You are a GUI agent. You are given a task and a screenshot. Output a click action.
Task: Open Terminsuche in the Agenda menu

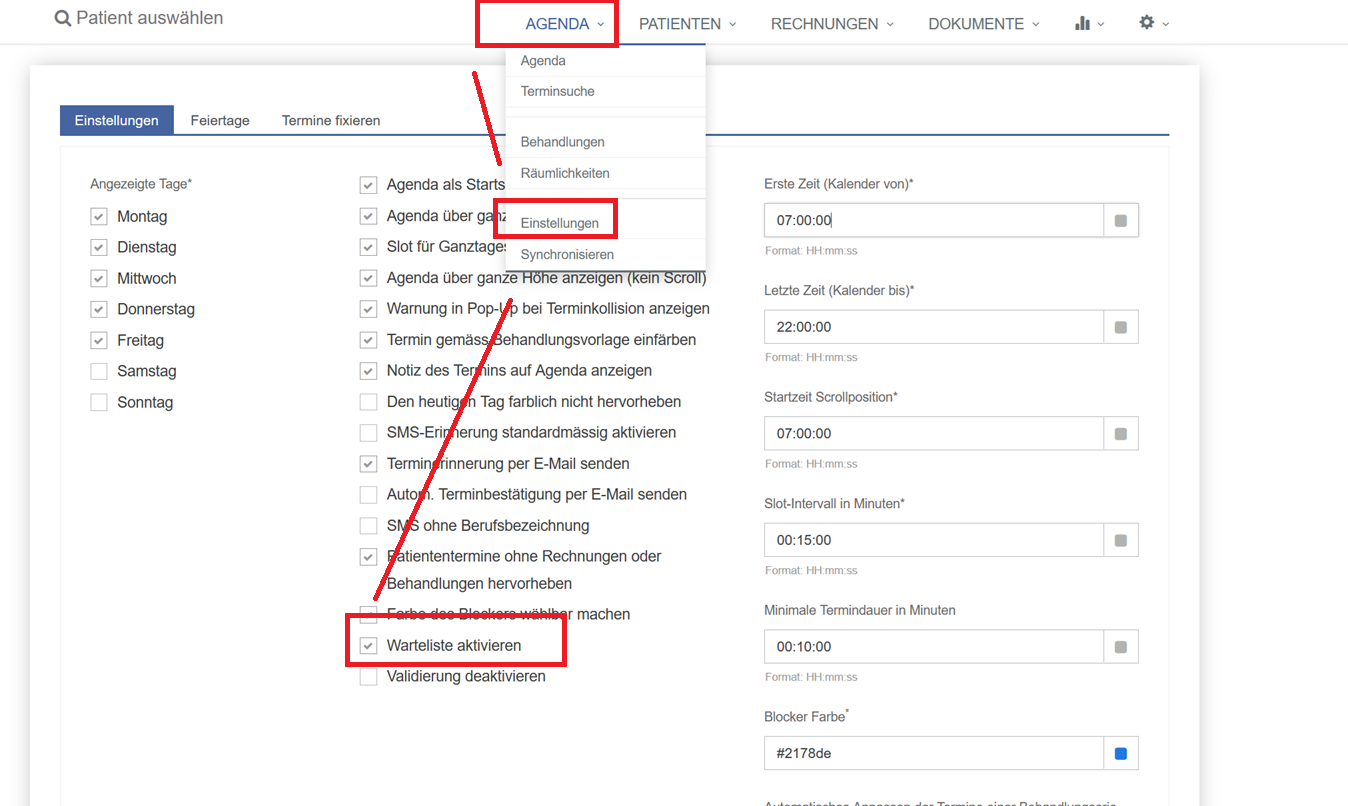pos(557,92)
